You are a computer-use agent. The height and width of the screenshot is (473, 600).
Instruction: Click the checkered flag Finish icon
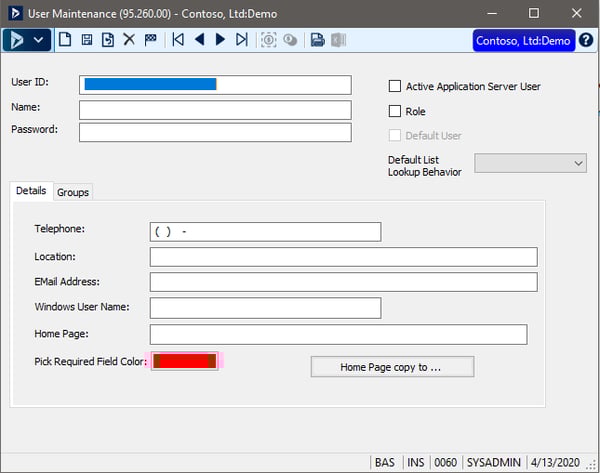pyautogui.click(x=150, y=39)
